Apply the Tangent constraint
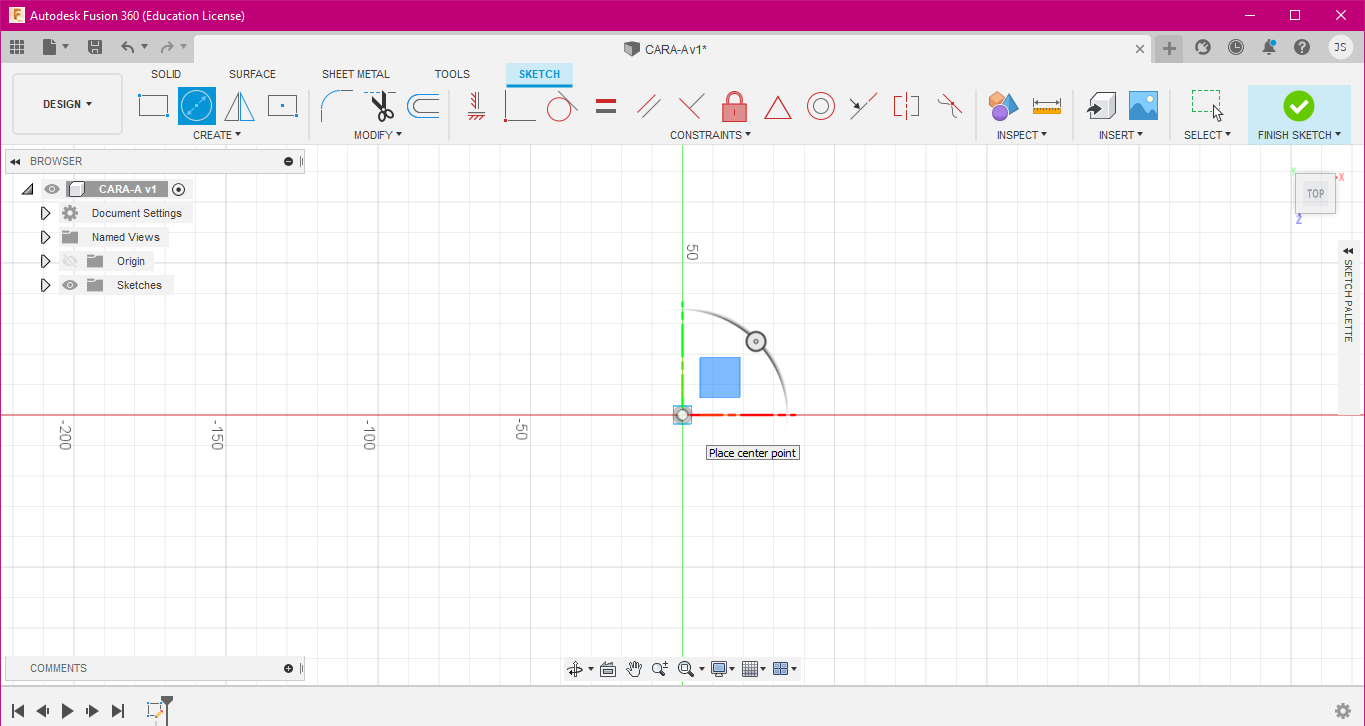1365x726 pixels. pos(563,105)
